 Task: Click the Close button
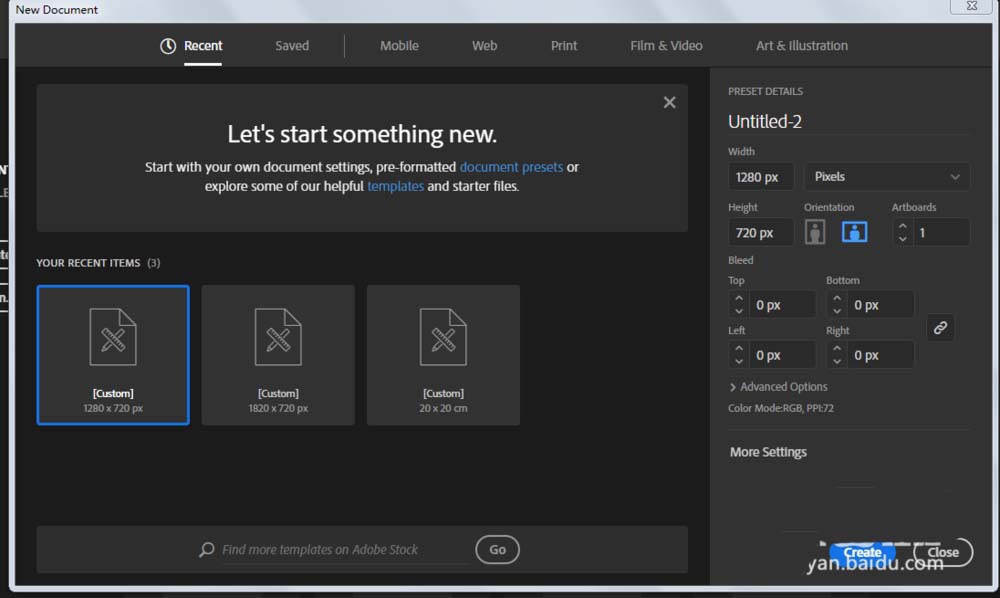click(943, 552)
